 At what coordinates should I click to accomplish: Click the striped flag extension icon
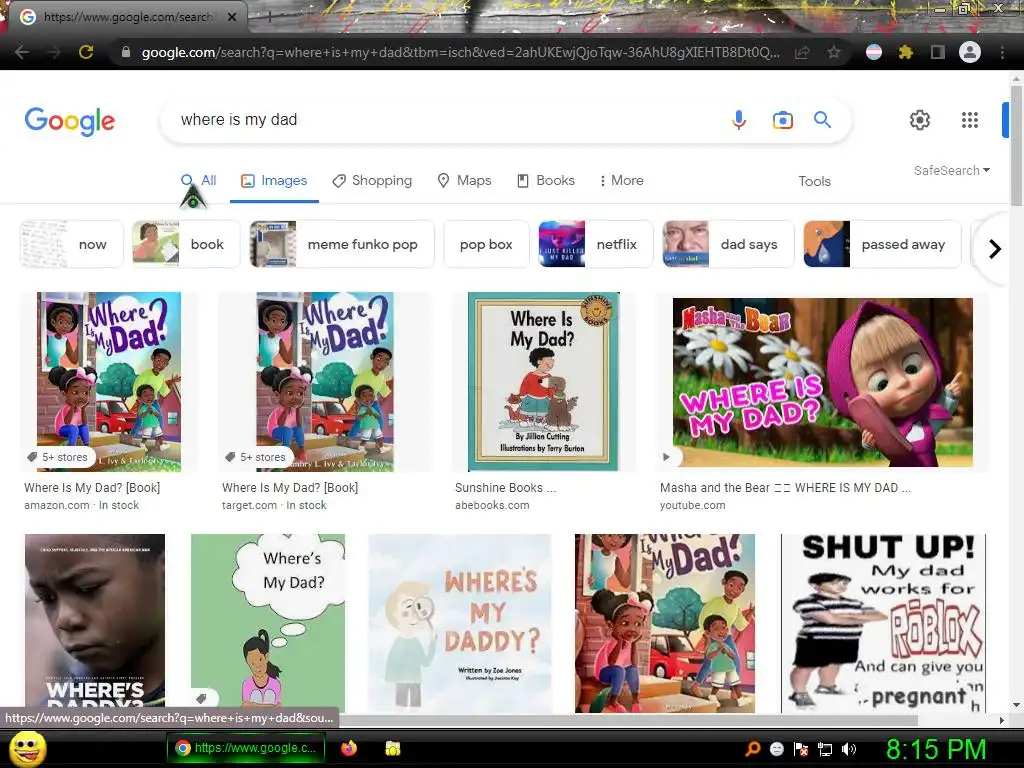[874, 52]
